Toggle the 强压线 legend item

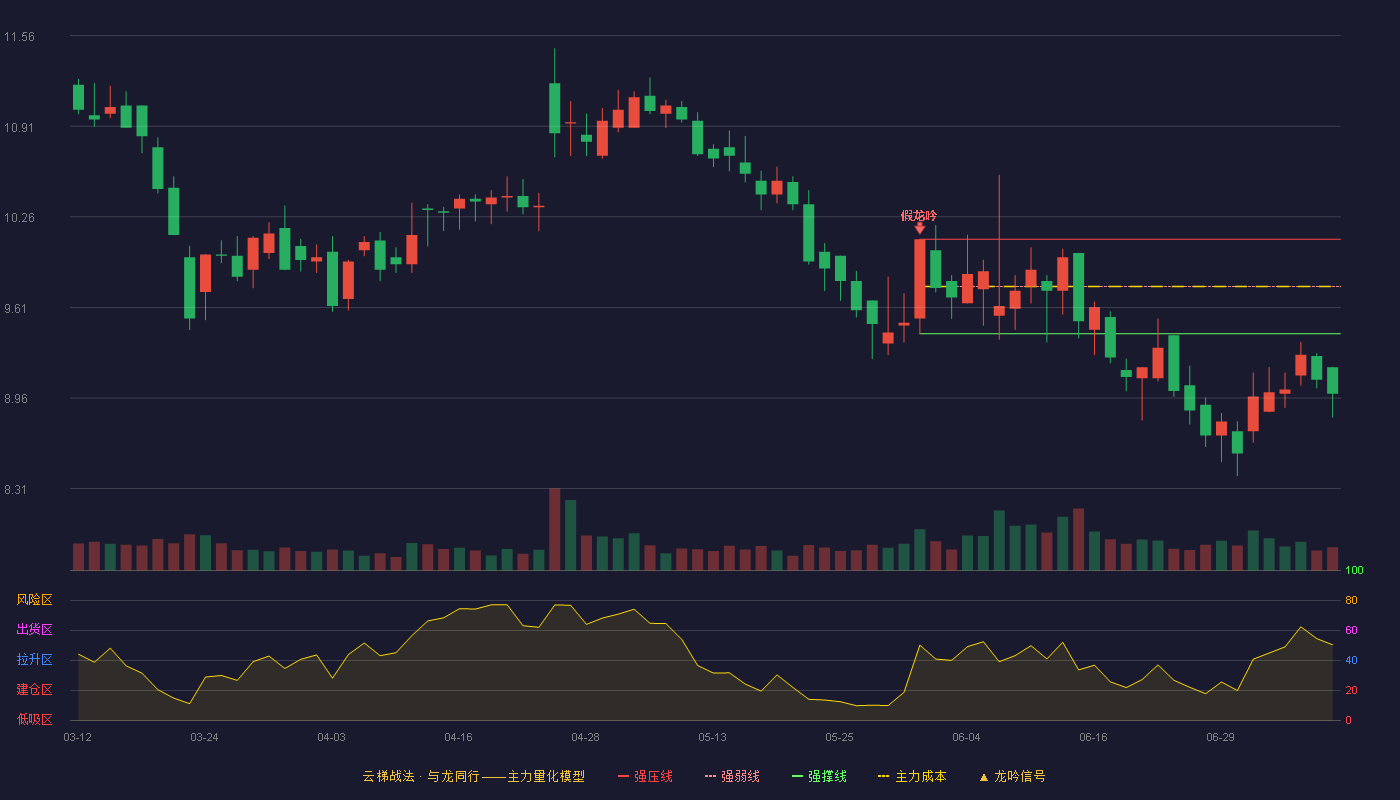[645, 776]
